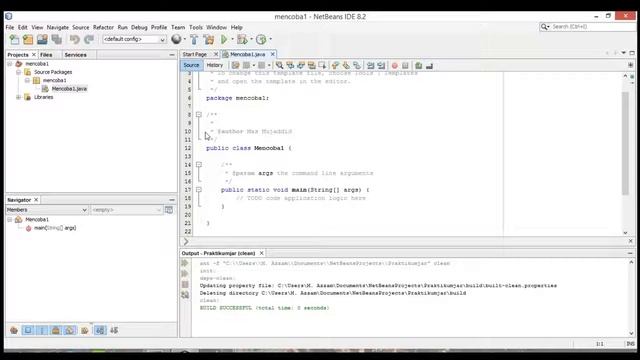
Task: Click the Uncomment icon in editor toolbar
Action: (429, 66)
